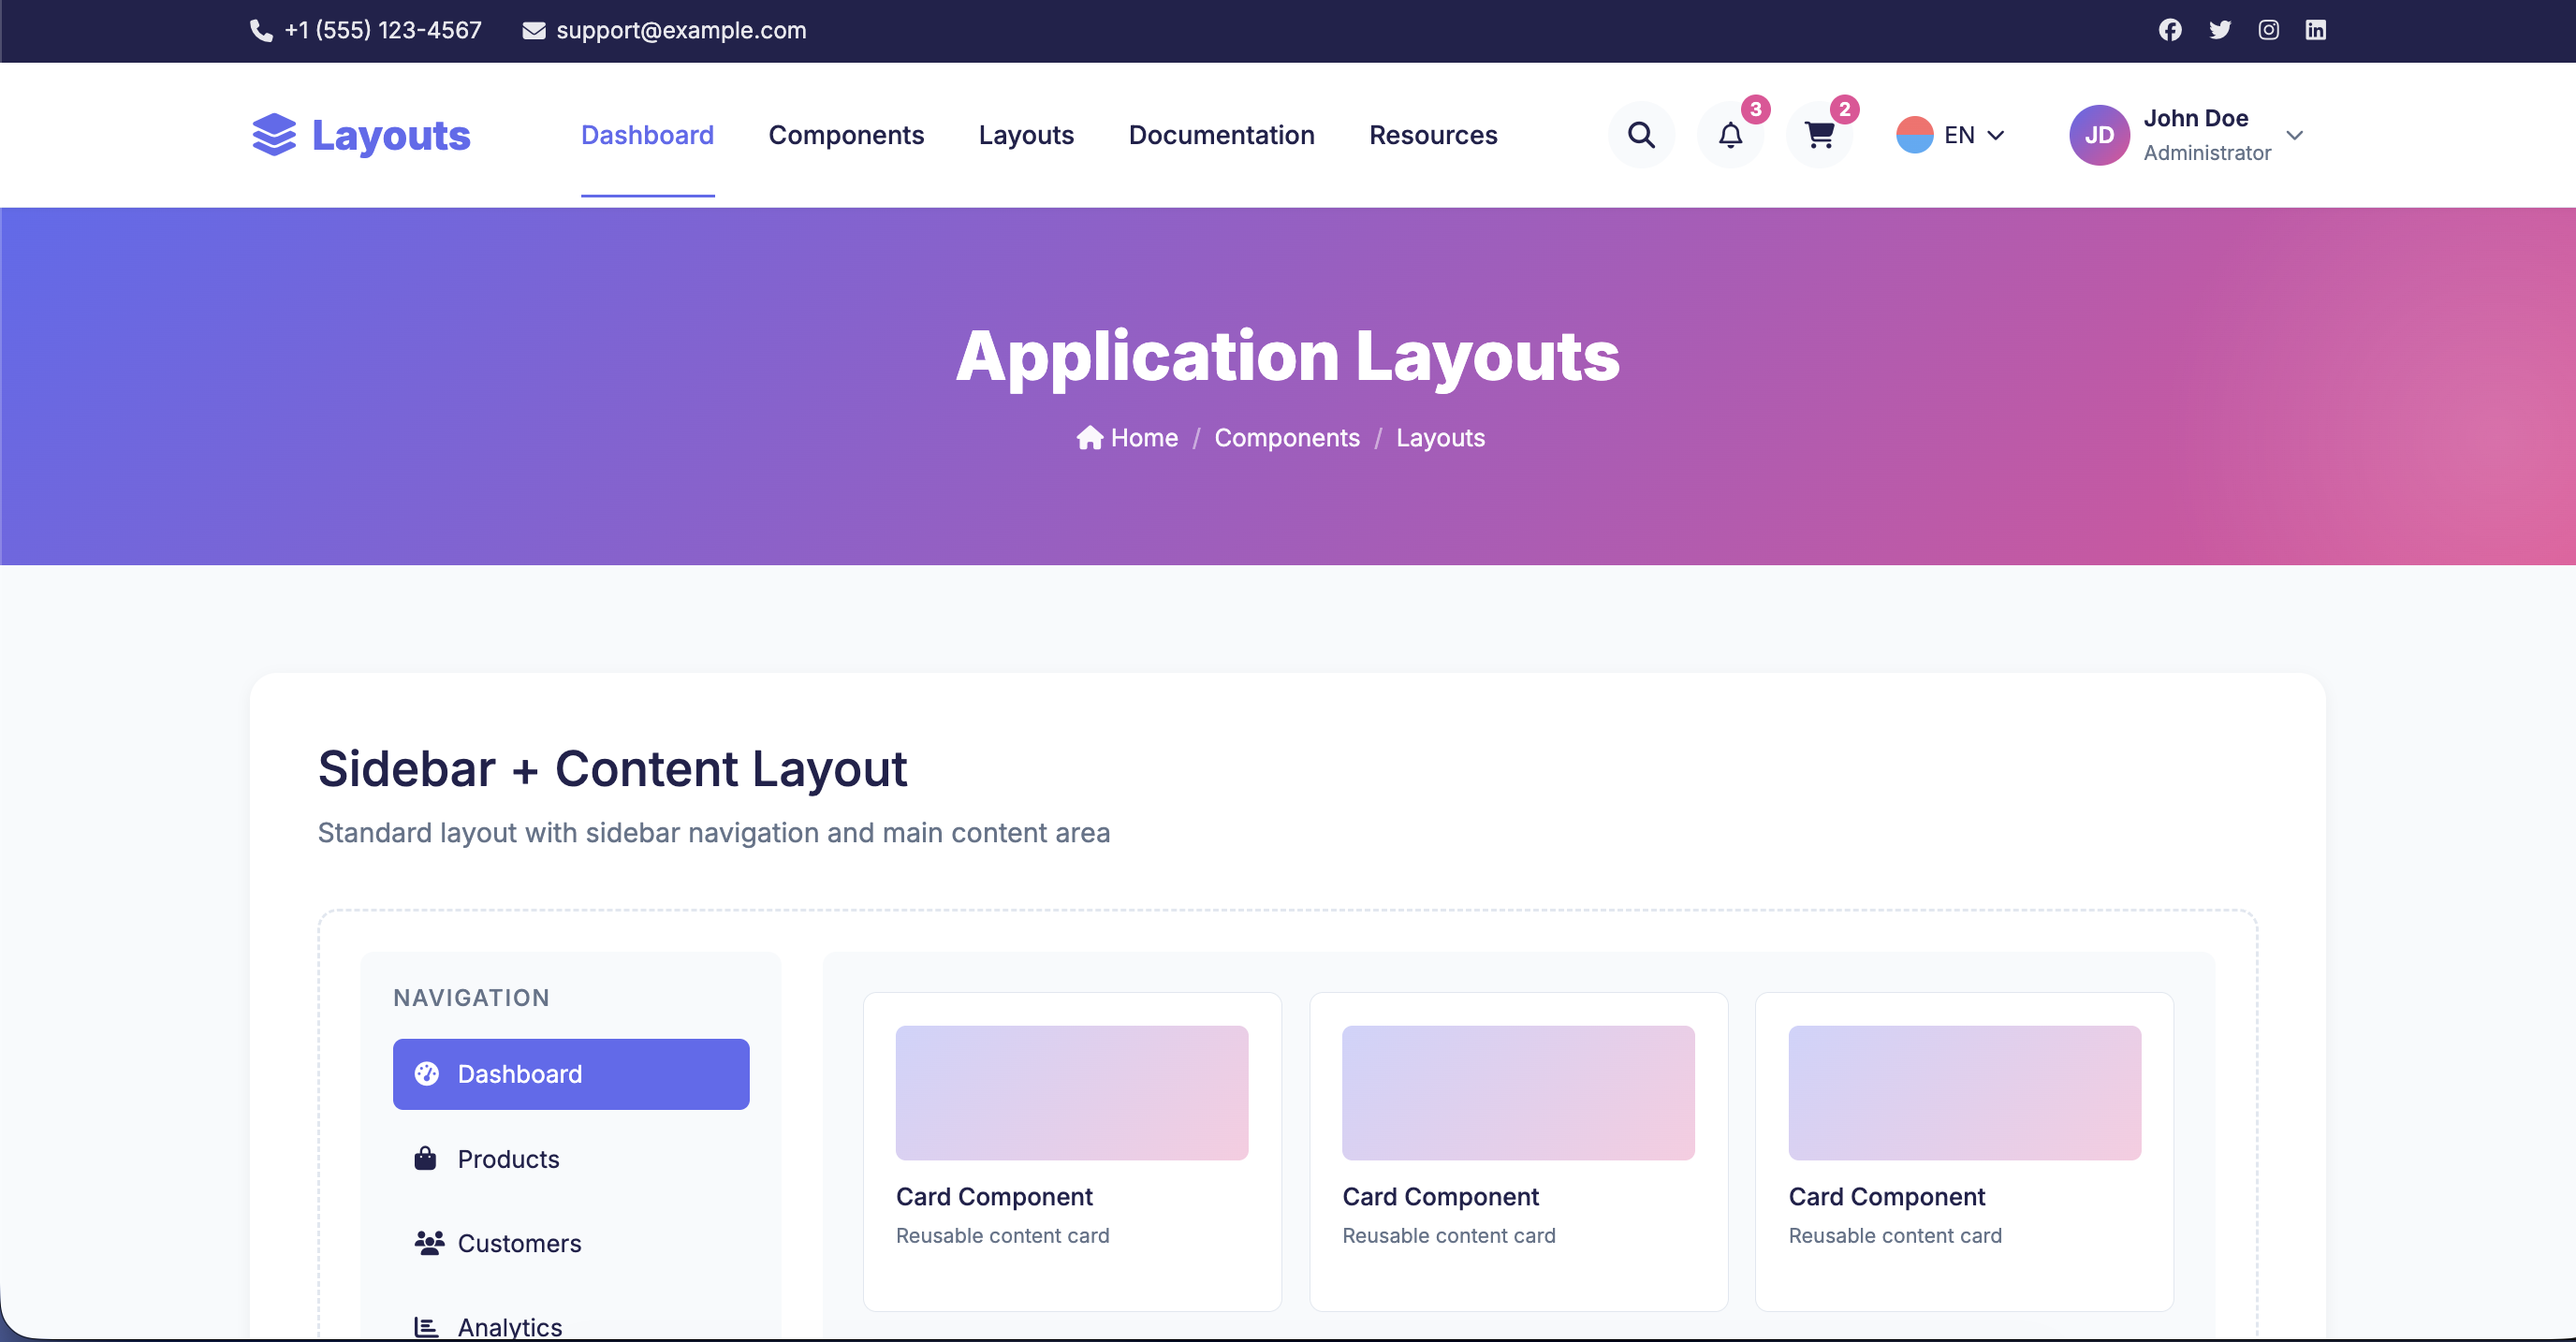Viewport: 2576px width, 1342px height.
Task: Click the Dashboard gauge icon in sidebar
Action: tap(427, 1074)
